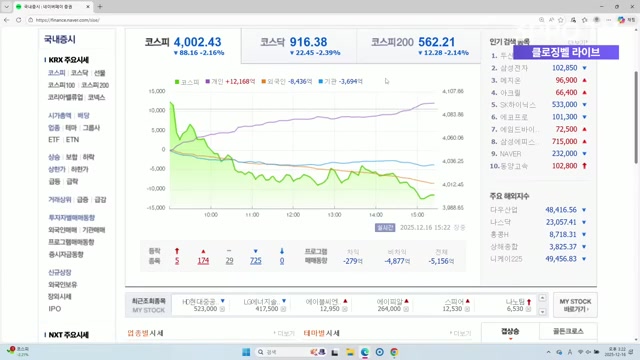This screenshot has width=640, height=360.
Task: Add this page to favorites star
Action: (561, 20)
